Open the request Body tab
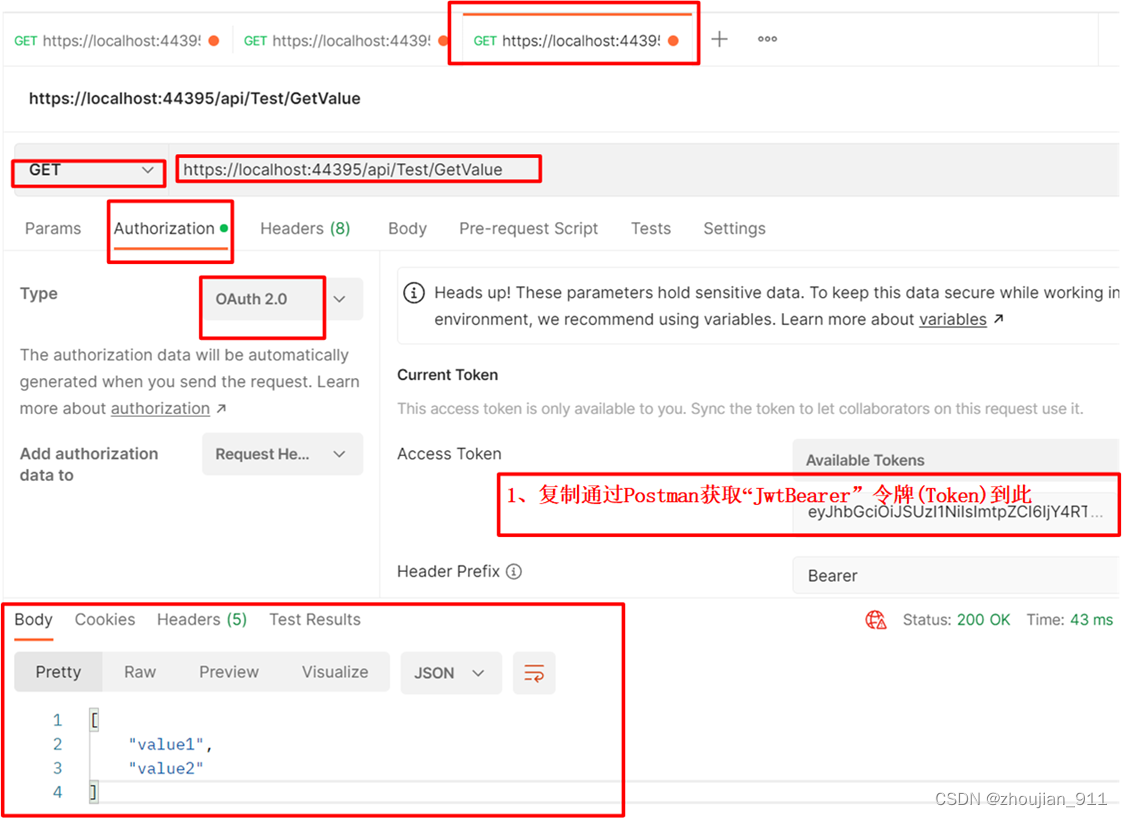1122x818 pixels. [x=407, y=228]
